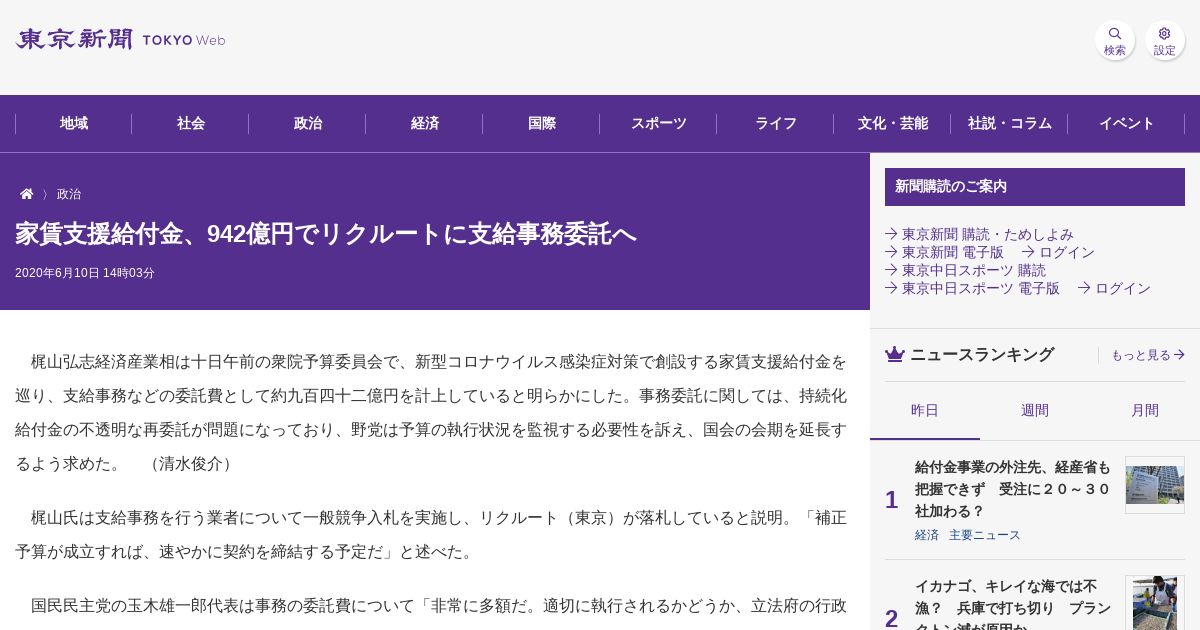1200x630 pixels.
Task: Click the article headline 家賃支援給付金、942億円
Action: pos(326,234)
